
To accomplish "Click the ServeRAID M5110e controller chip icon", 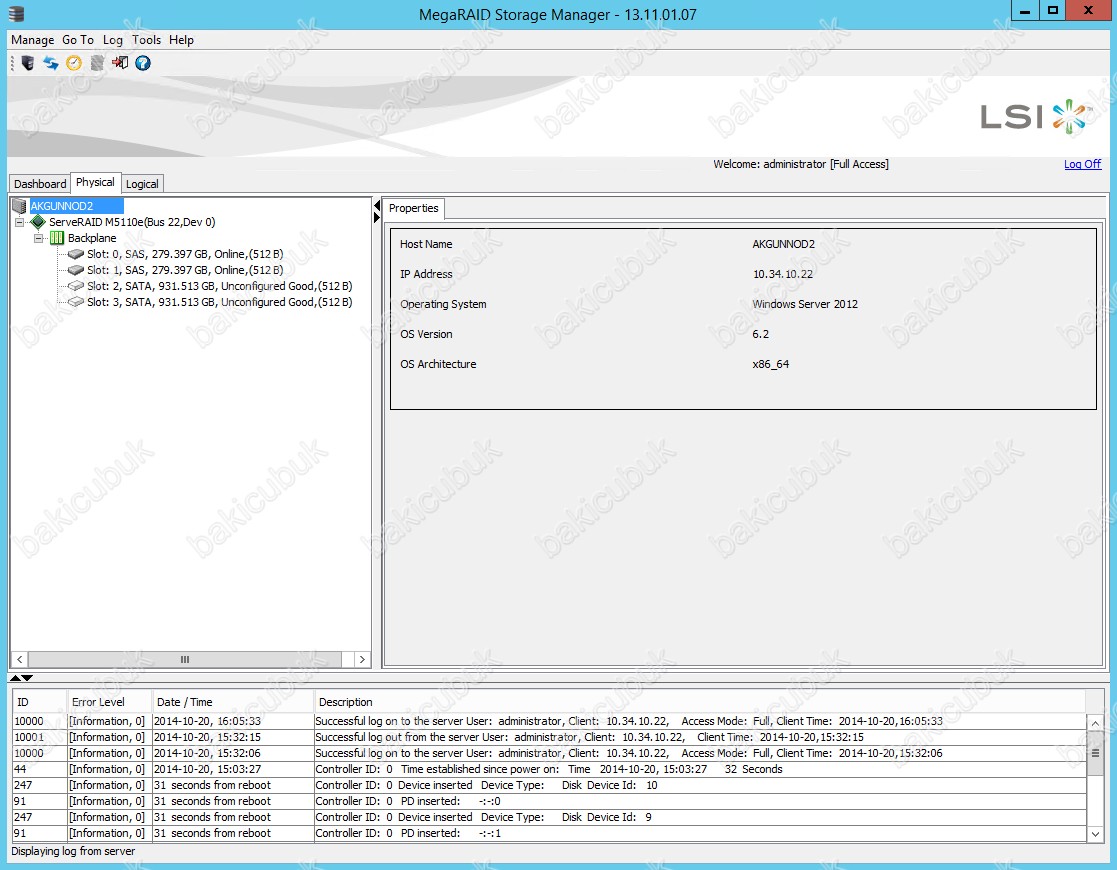I will [x=38, y=222].
